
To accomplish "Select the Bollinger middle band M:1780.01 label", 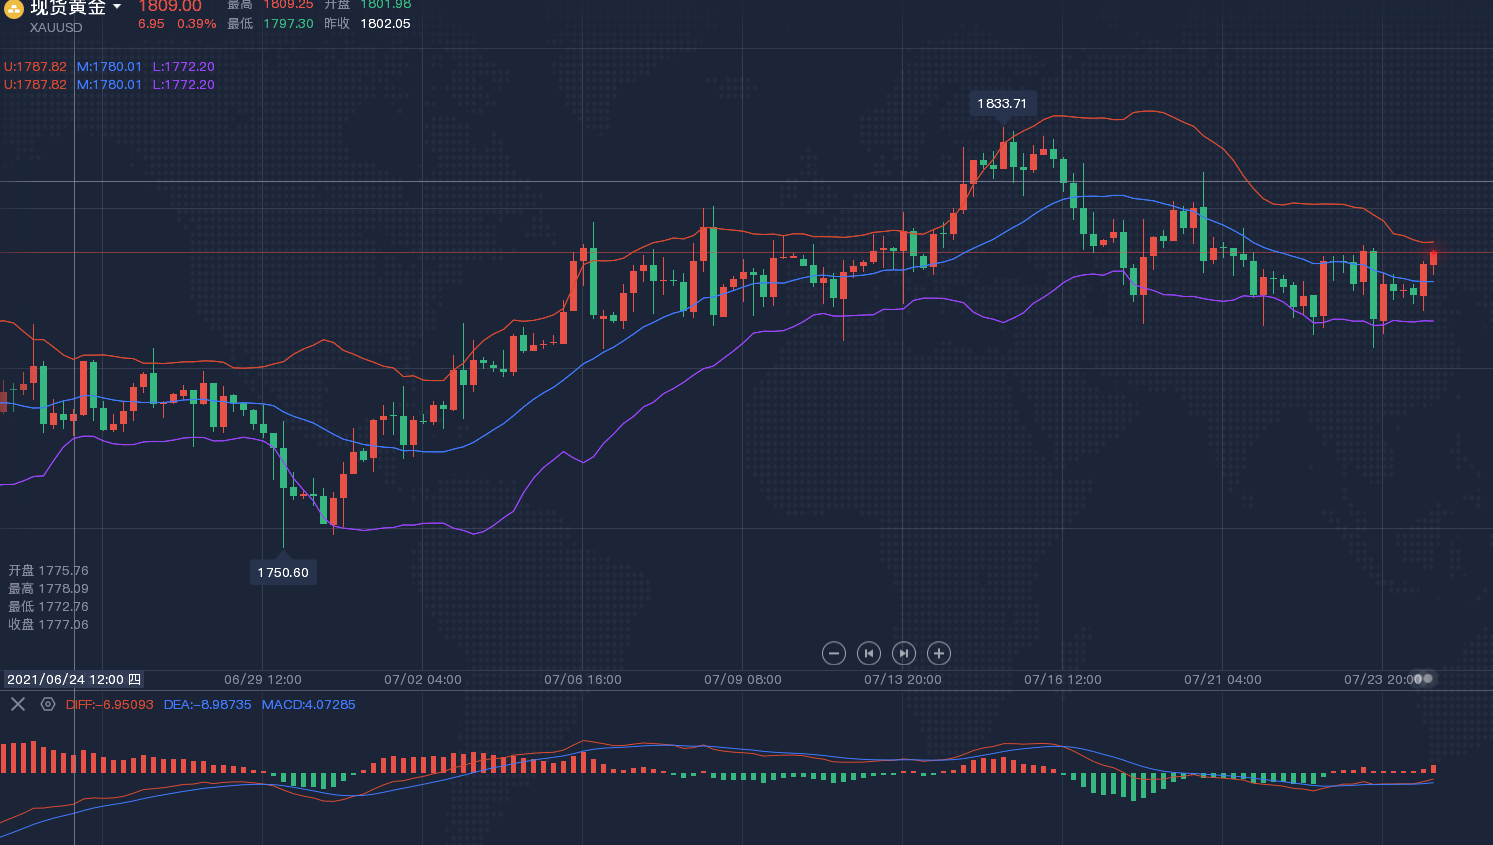I will pos(109,67).
